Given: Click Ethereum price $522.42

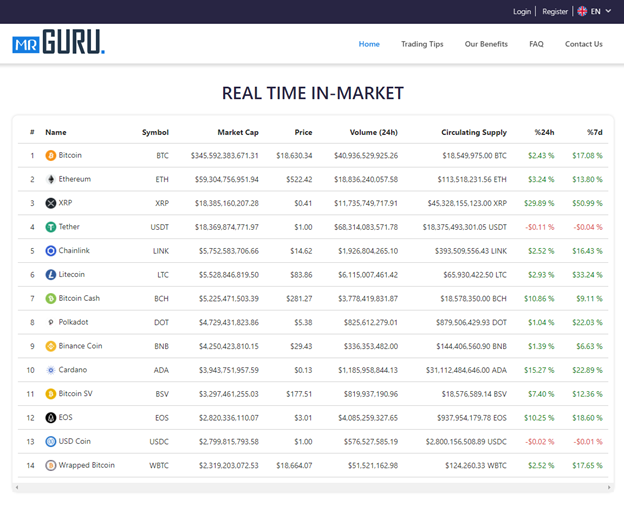Looking at the screenshot, I should 299,179.
